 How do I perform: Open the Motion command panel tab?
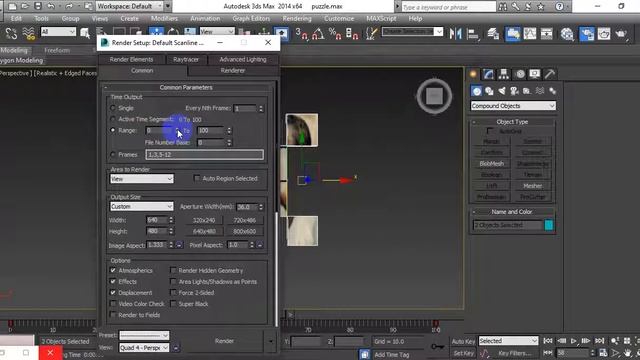pos(520,74)
